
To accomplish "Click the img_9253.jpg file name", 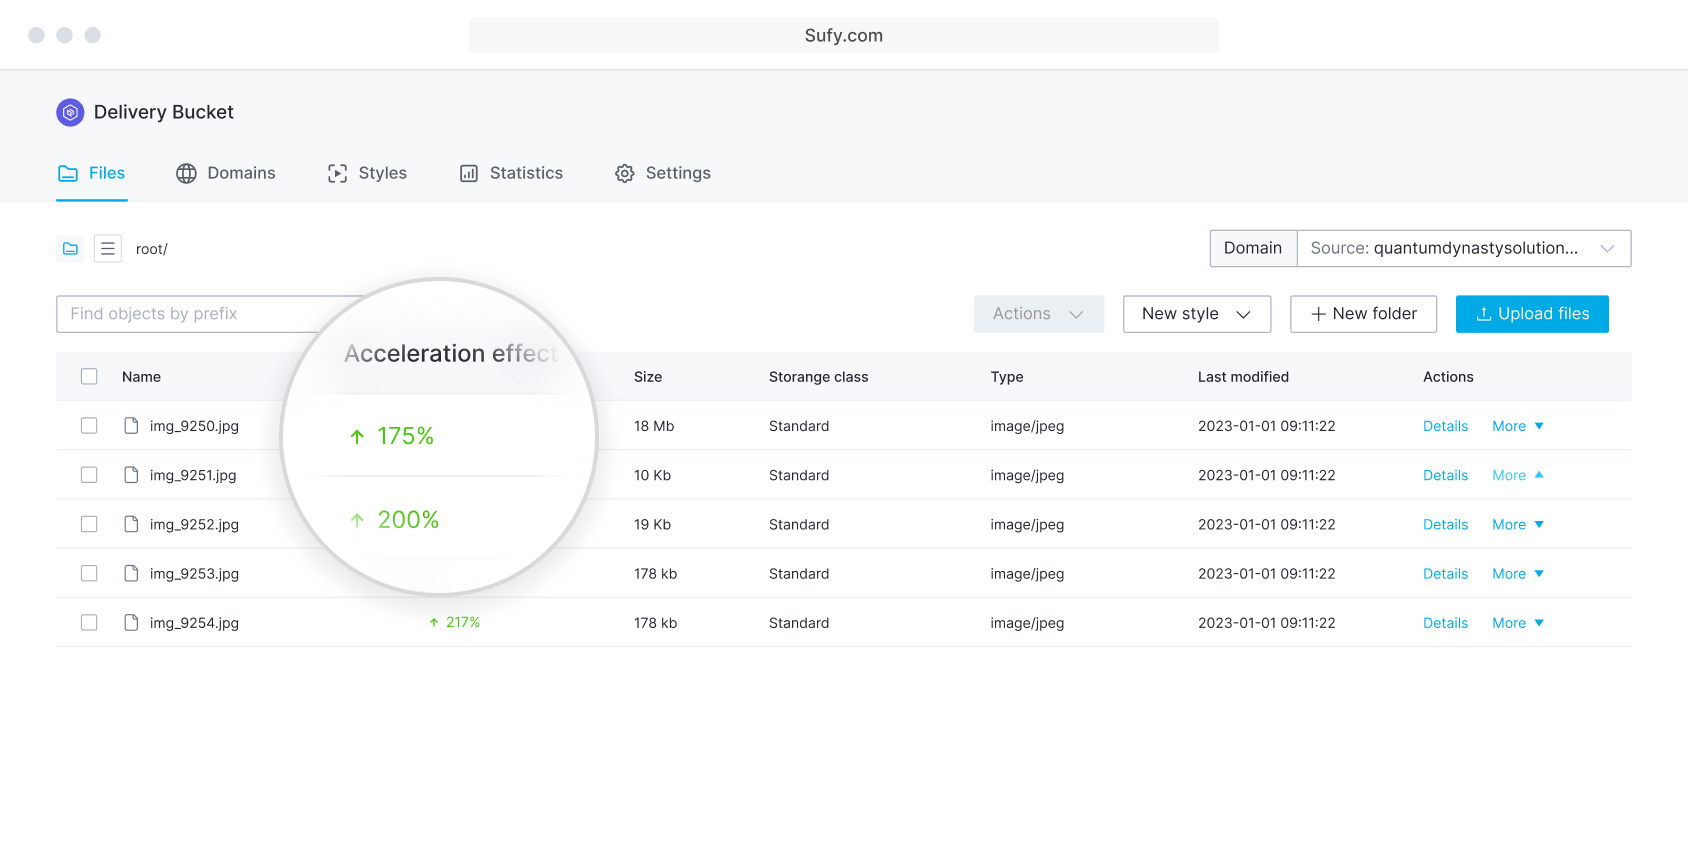I will click(x=194, y=574).
